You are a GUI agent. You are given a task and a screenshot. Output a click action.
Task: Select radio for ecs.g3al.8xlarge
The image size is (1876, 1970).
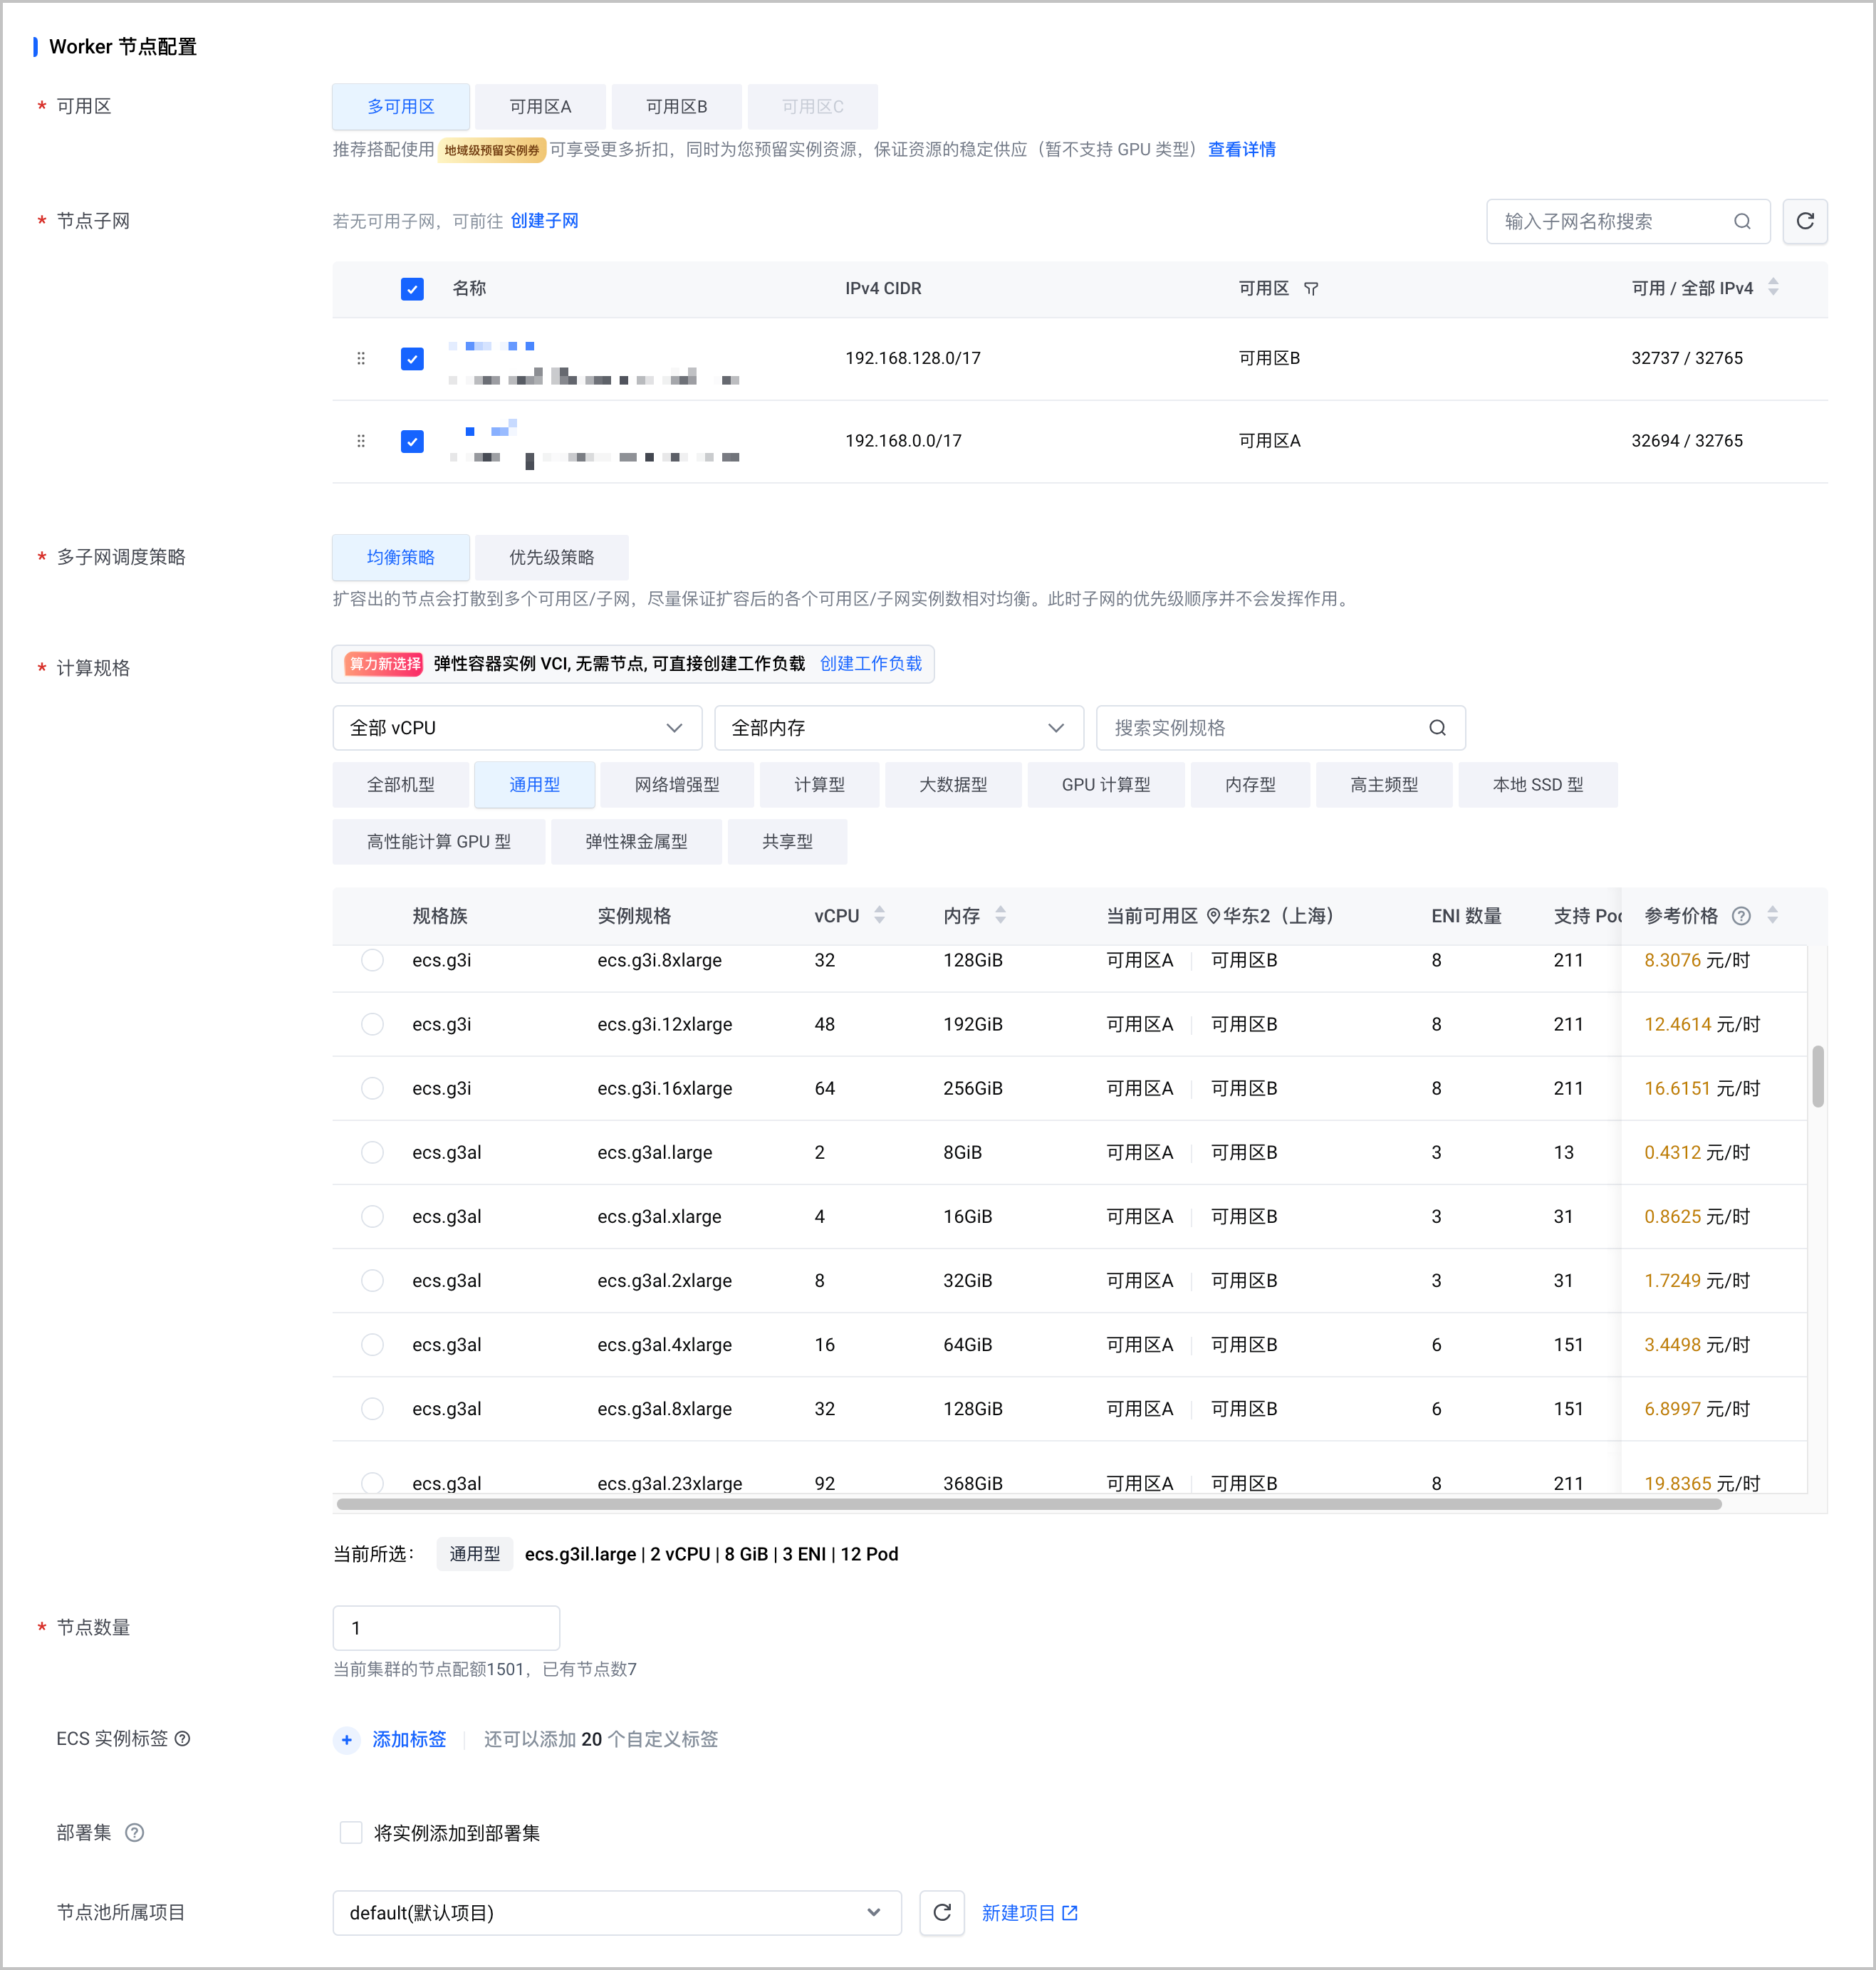point(372,1408)
